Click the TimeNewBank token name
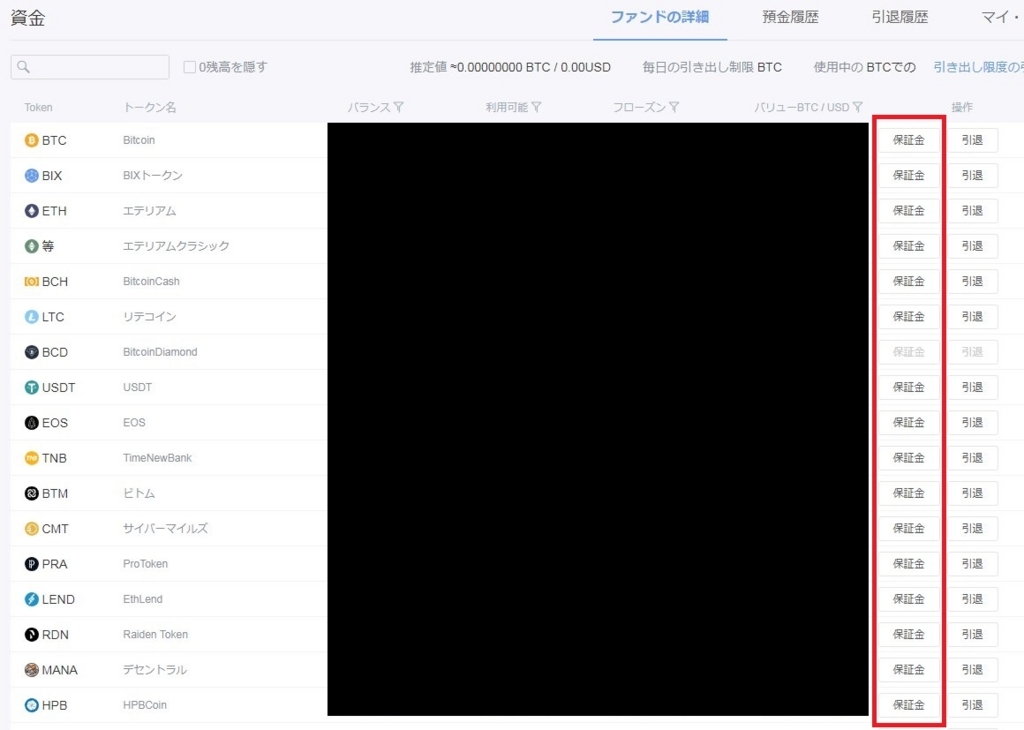Viewport: 1024px width, 730px height. (x=157, y=458)
